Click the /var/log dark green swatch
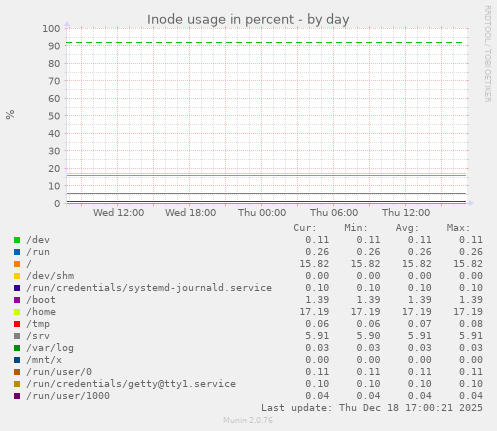This screenshot has width=497, height=431. click(x=17, y=348)
